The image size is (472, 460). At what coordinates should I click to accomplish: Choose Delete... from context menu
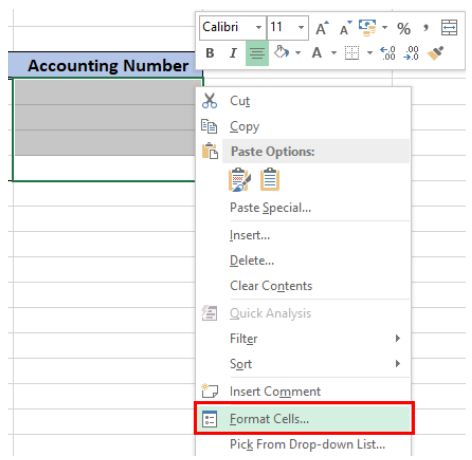click(303, 260)
